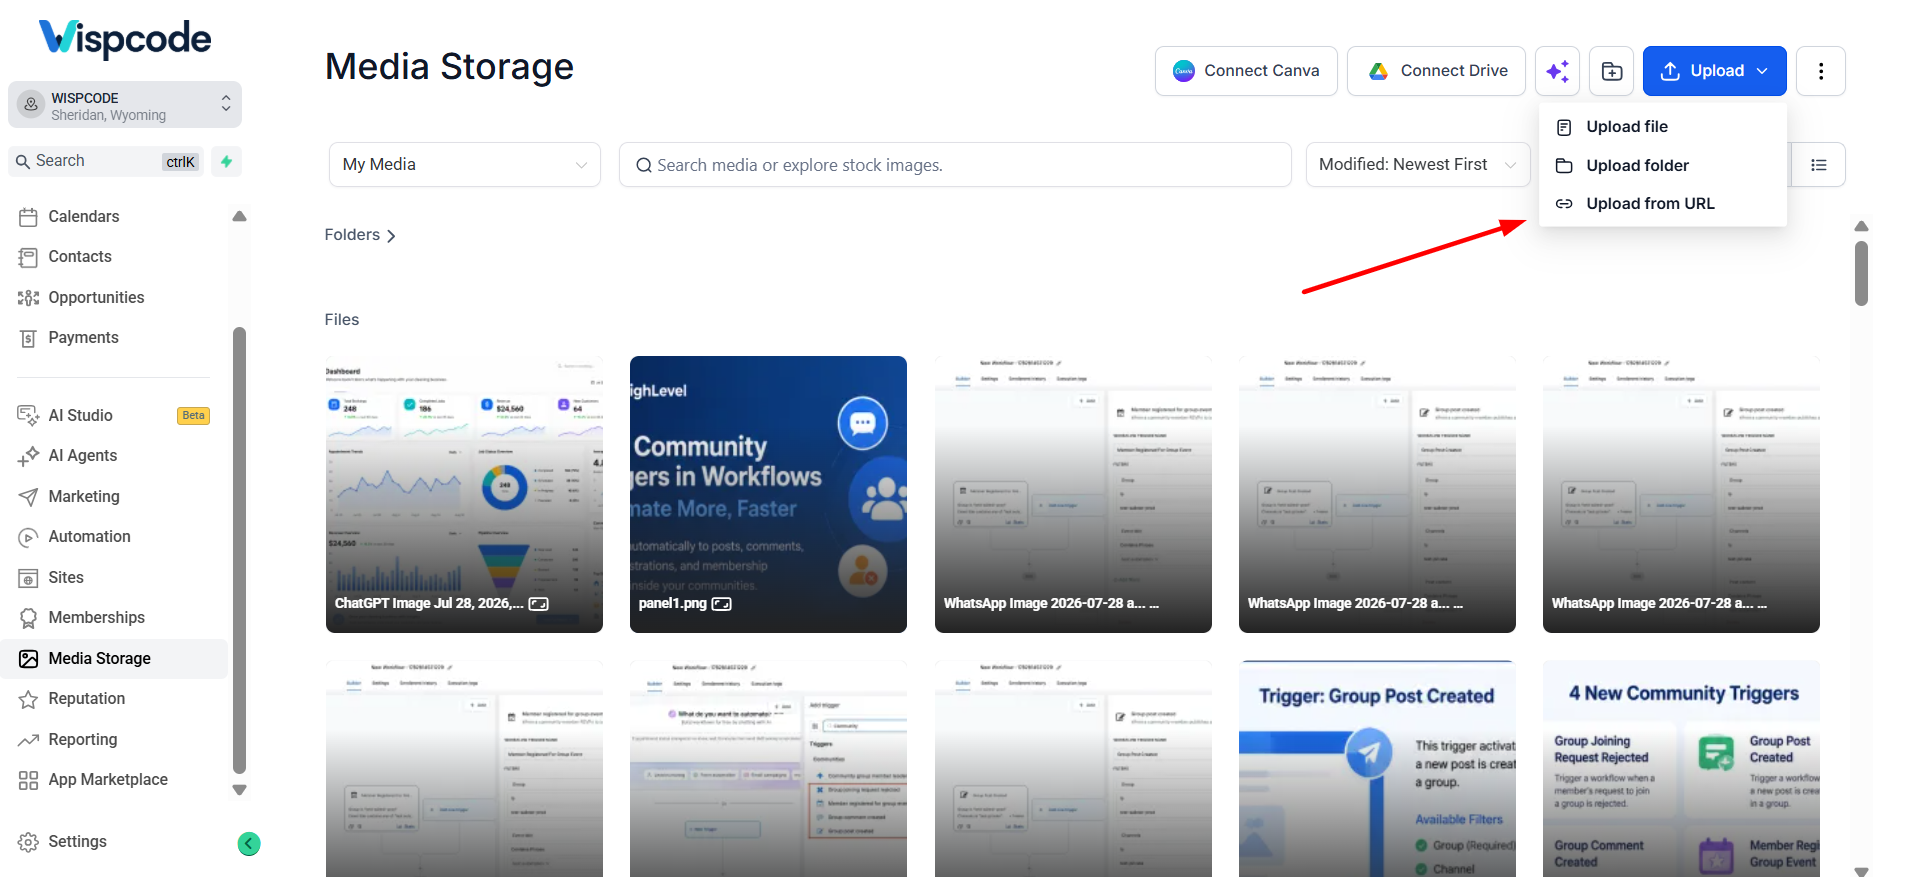Viewport: 1917px width, 877px height.
Task: Click the Connect Canva button
Action: pos(1246,71)
